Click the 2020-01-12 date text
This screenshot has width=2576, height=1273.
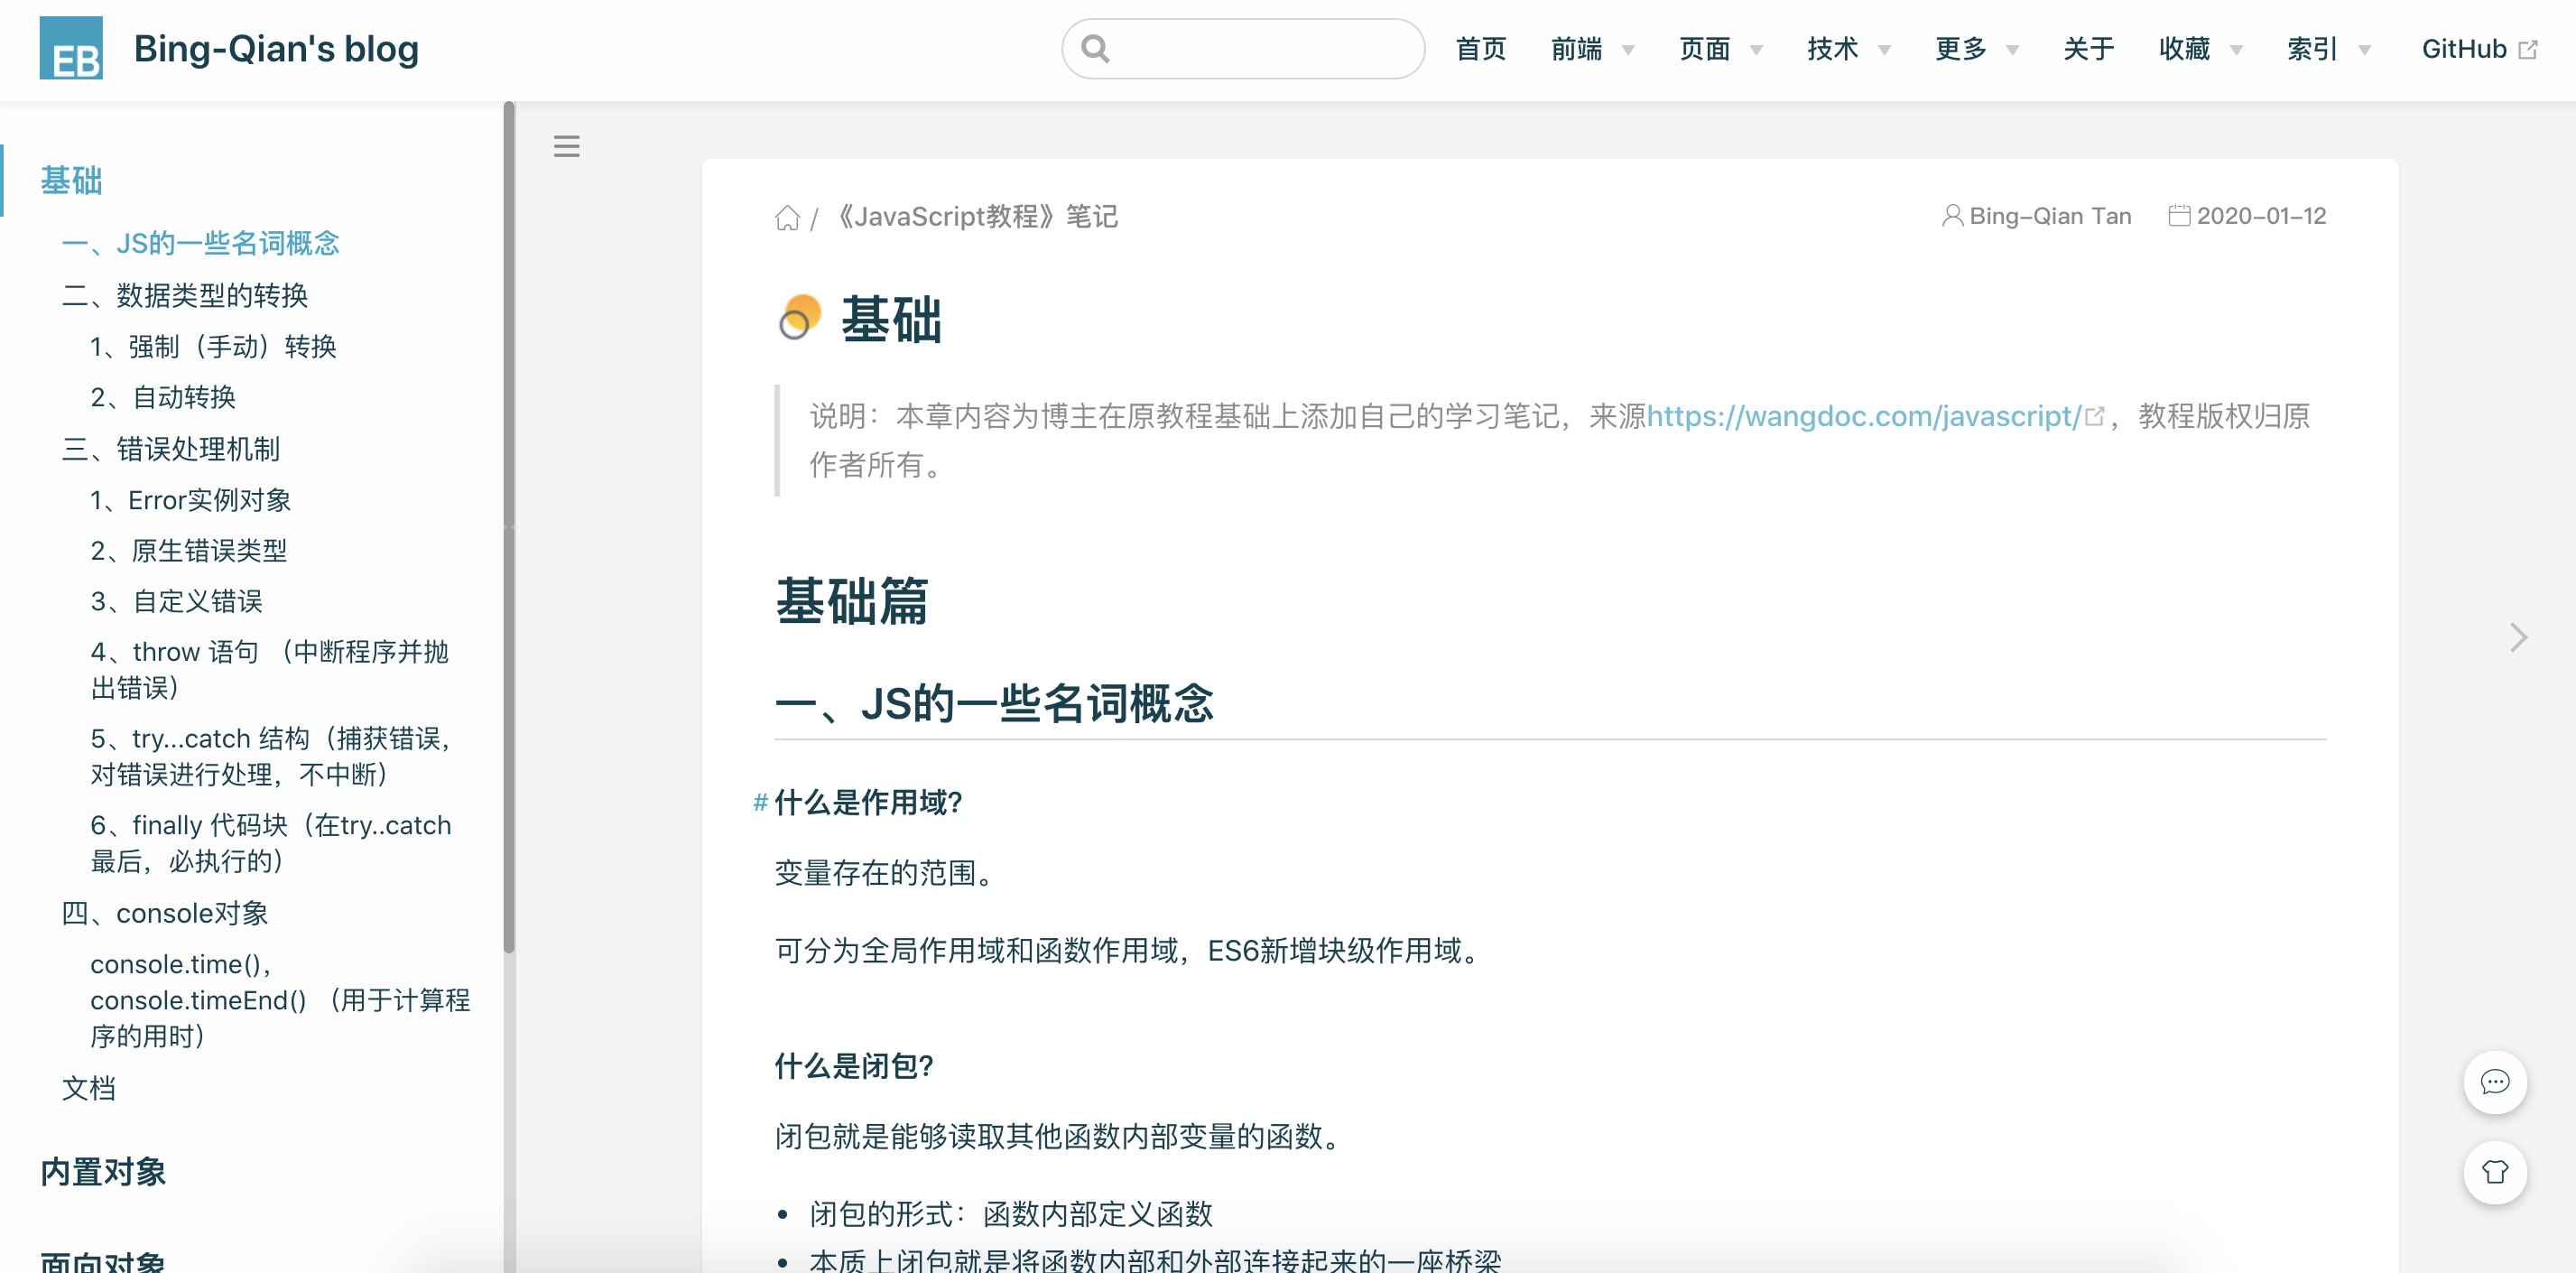pyautogui.click(x=2261, y=216)
